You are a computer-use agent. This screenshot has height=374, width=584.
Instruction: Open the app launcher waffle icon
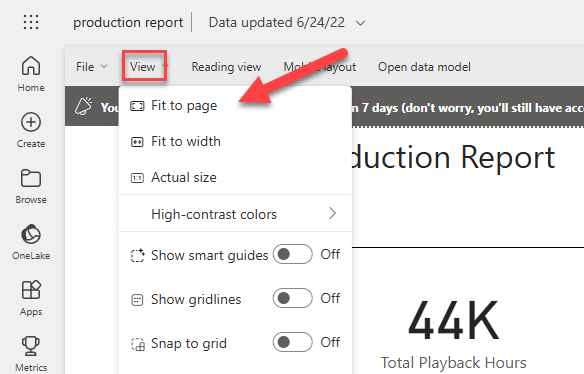click(31, 22)
